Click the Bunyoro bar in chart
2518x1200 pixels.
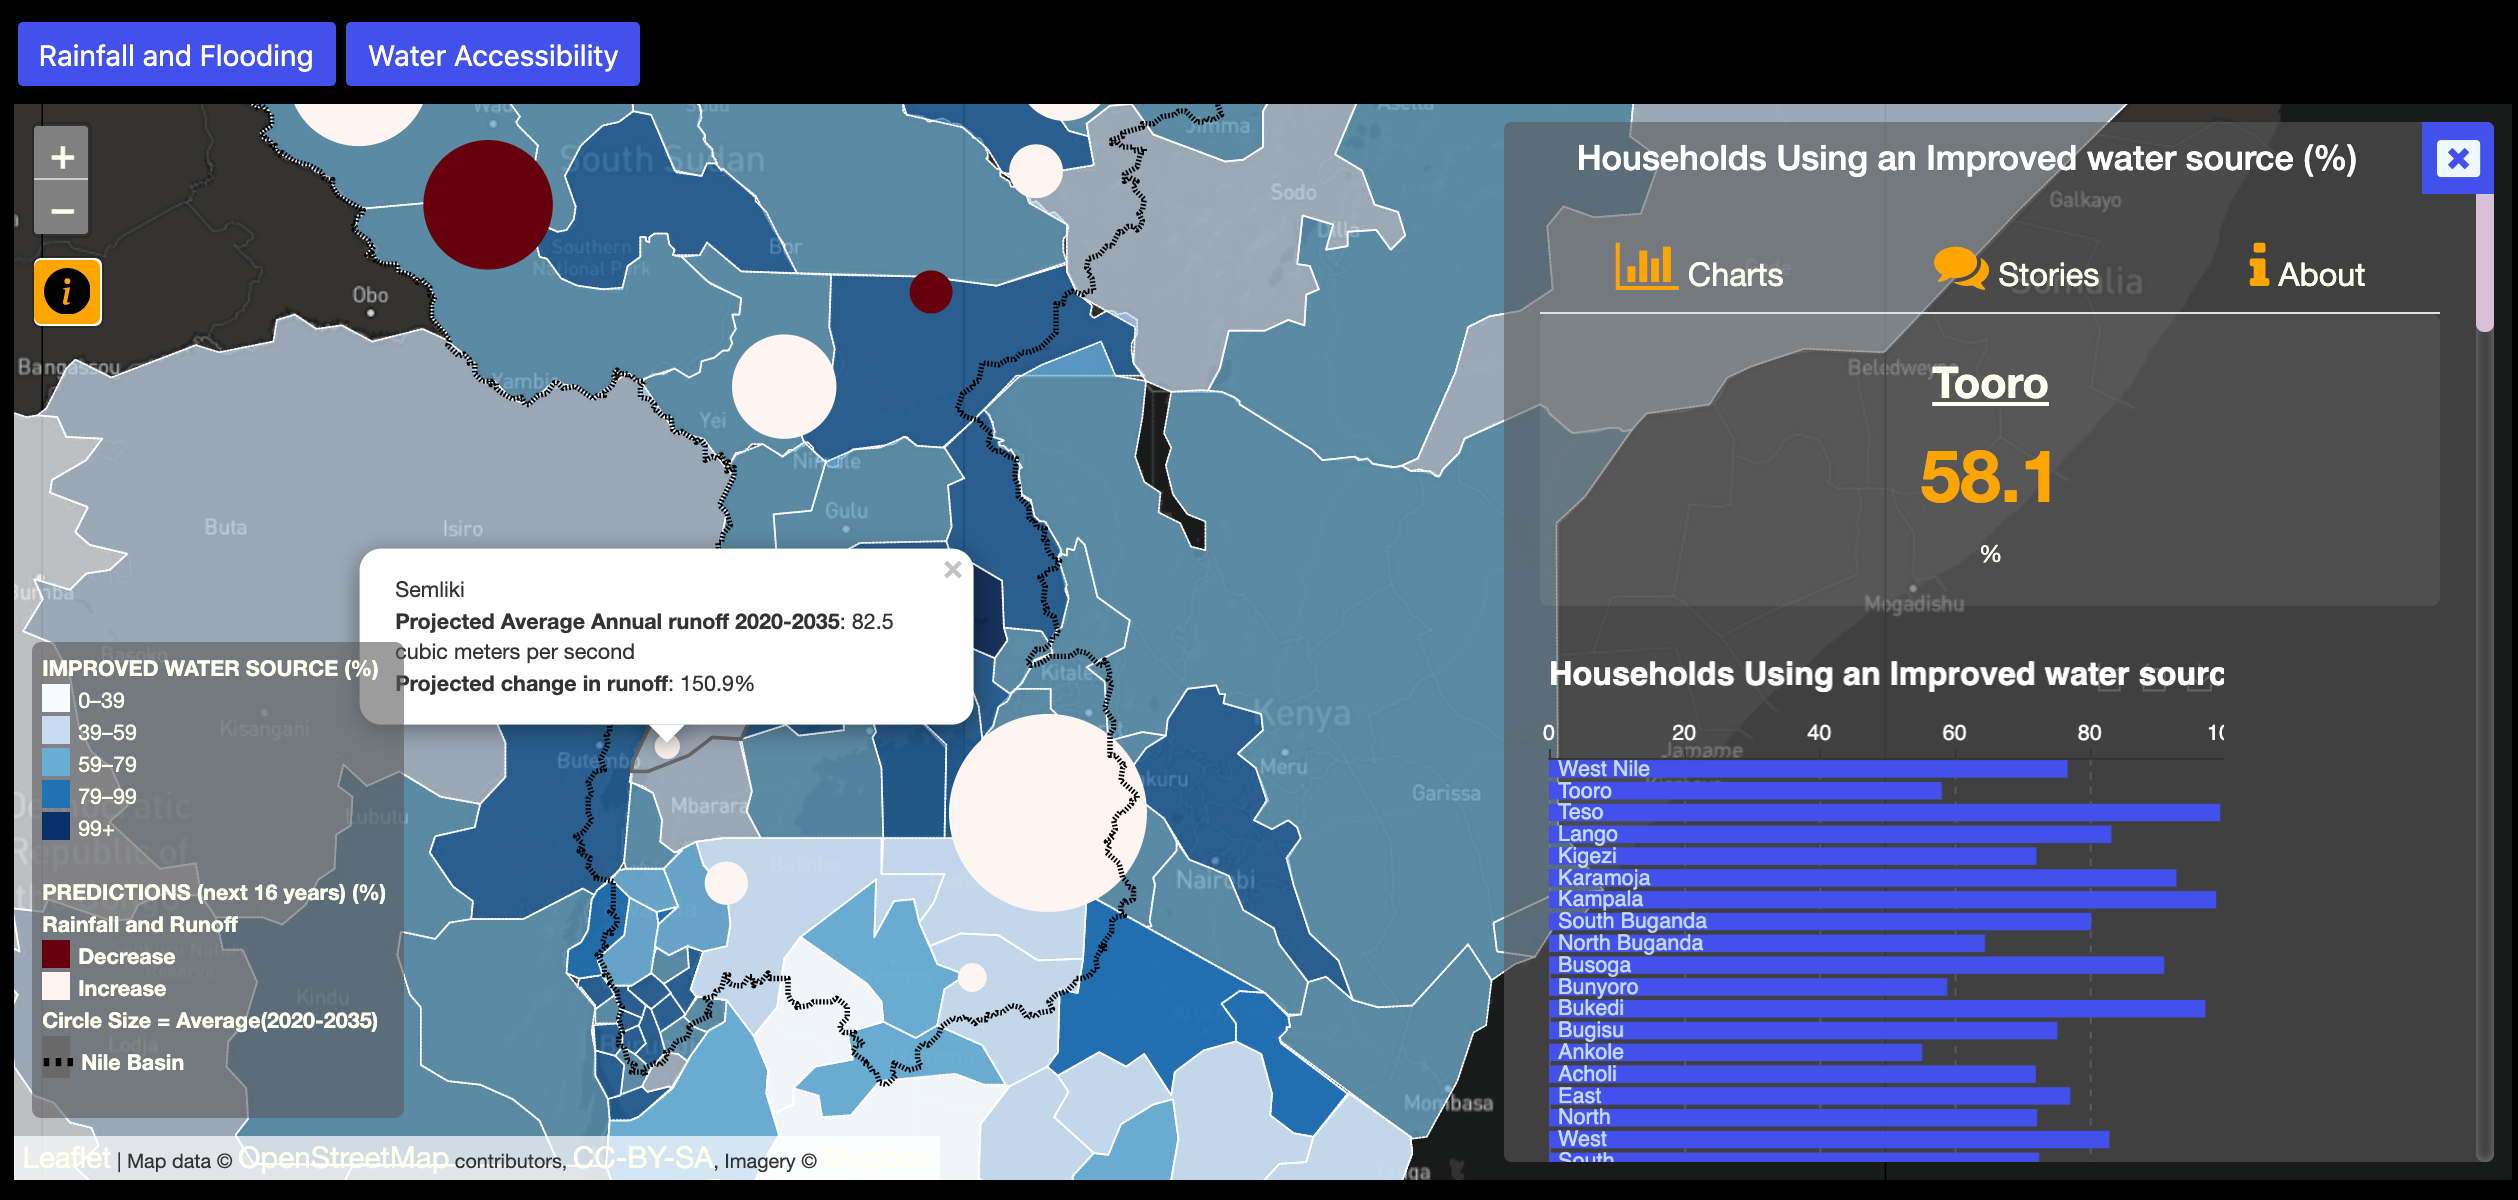1748,987
